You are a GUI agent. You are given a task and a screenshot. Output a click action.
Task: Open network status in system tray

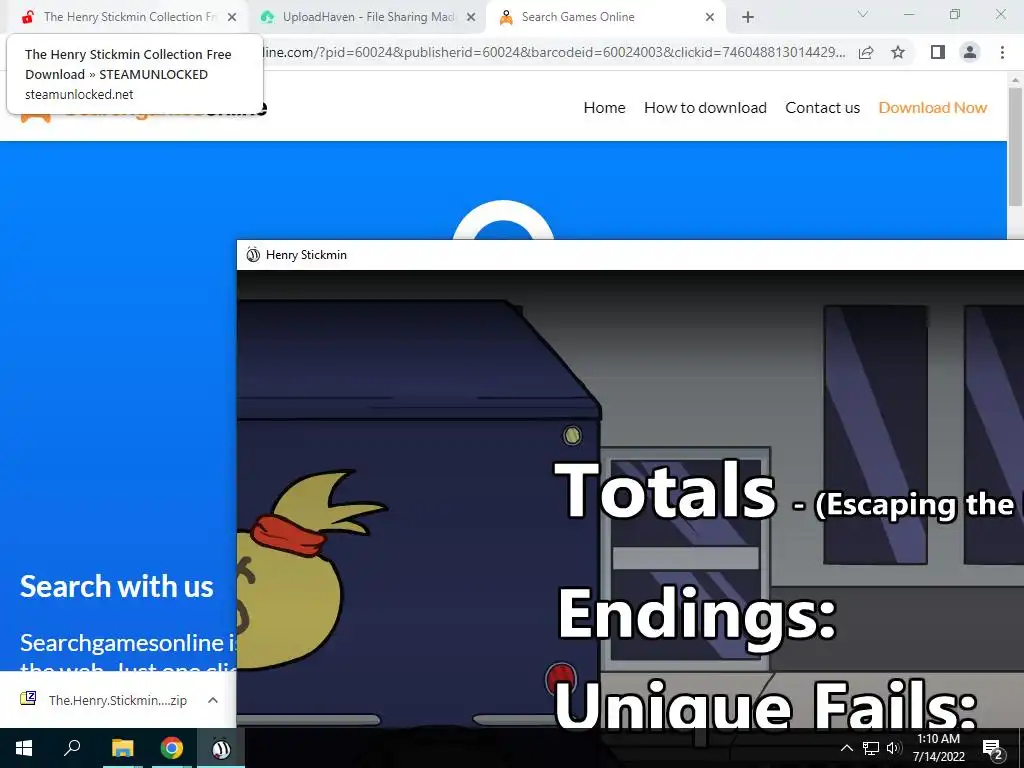click(871, 748)
